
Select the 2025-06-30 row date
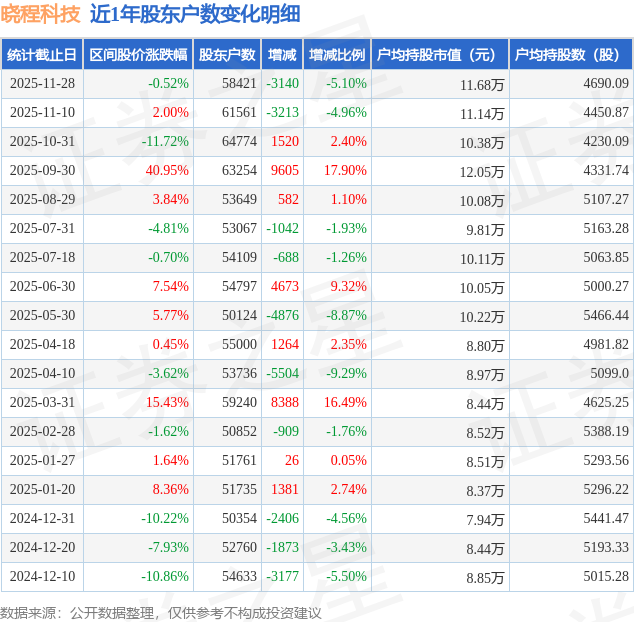click(x=42, y=286)
